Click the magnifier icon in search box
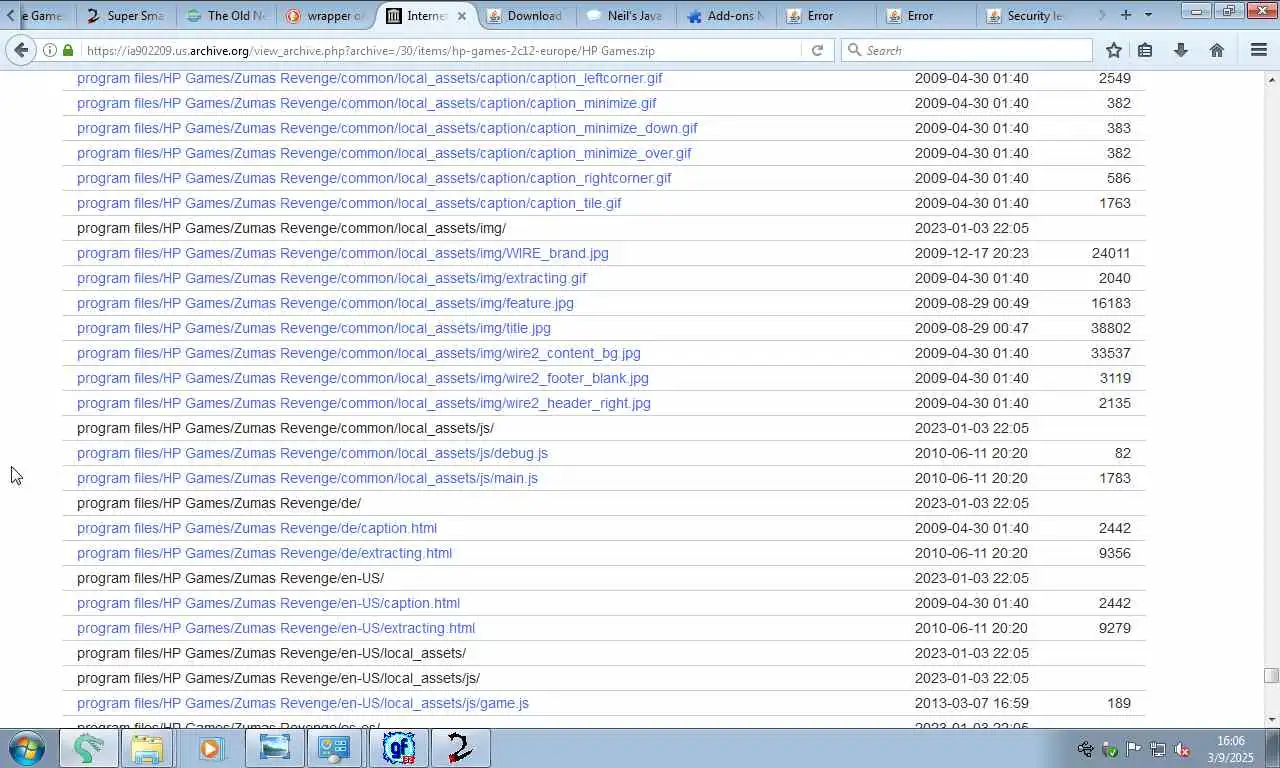 click(854, 50)
